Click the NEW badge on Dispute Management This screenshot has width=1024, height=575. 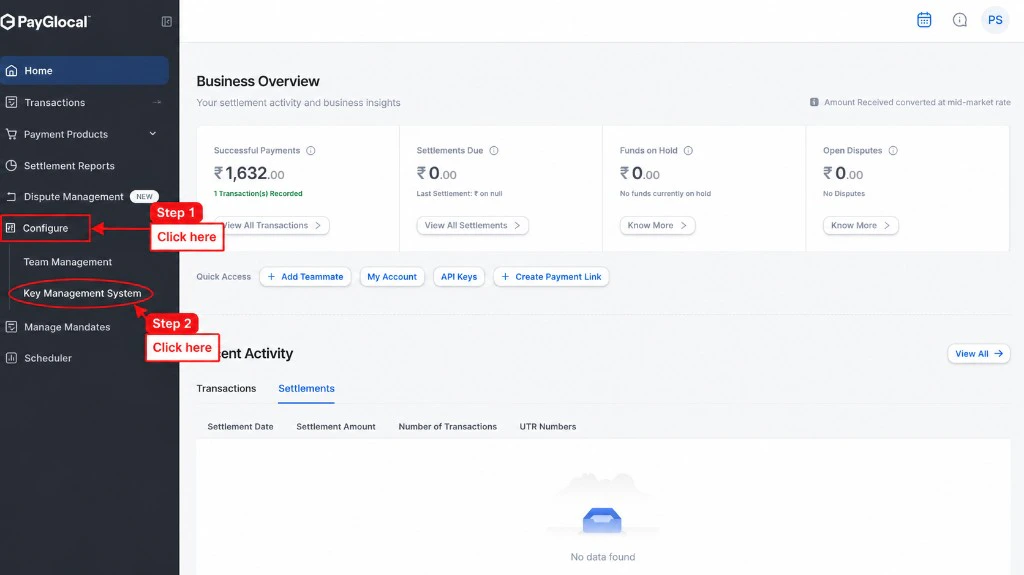[x=144, y=197]
